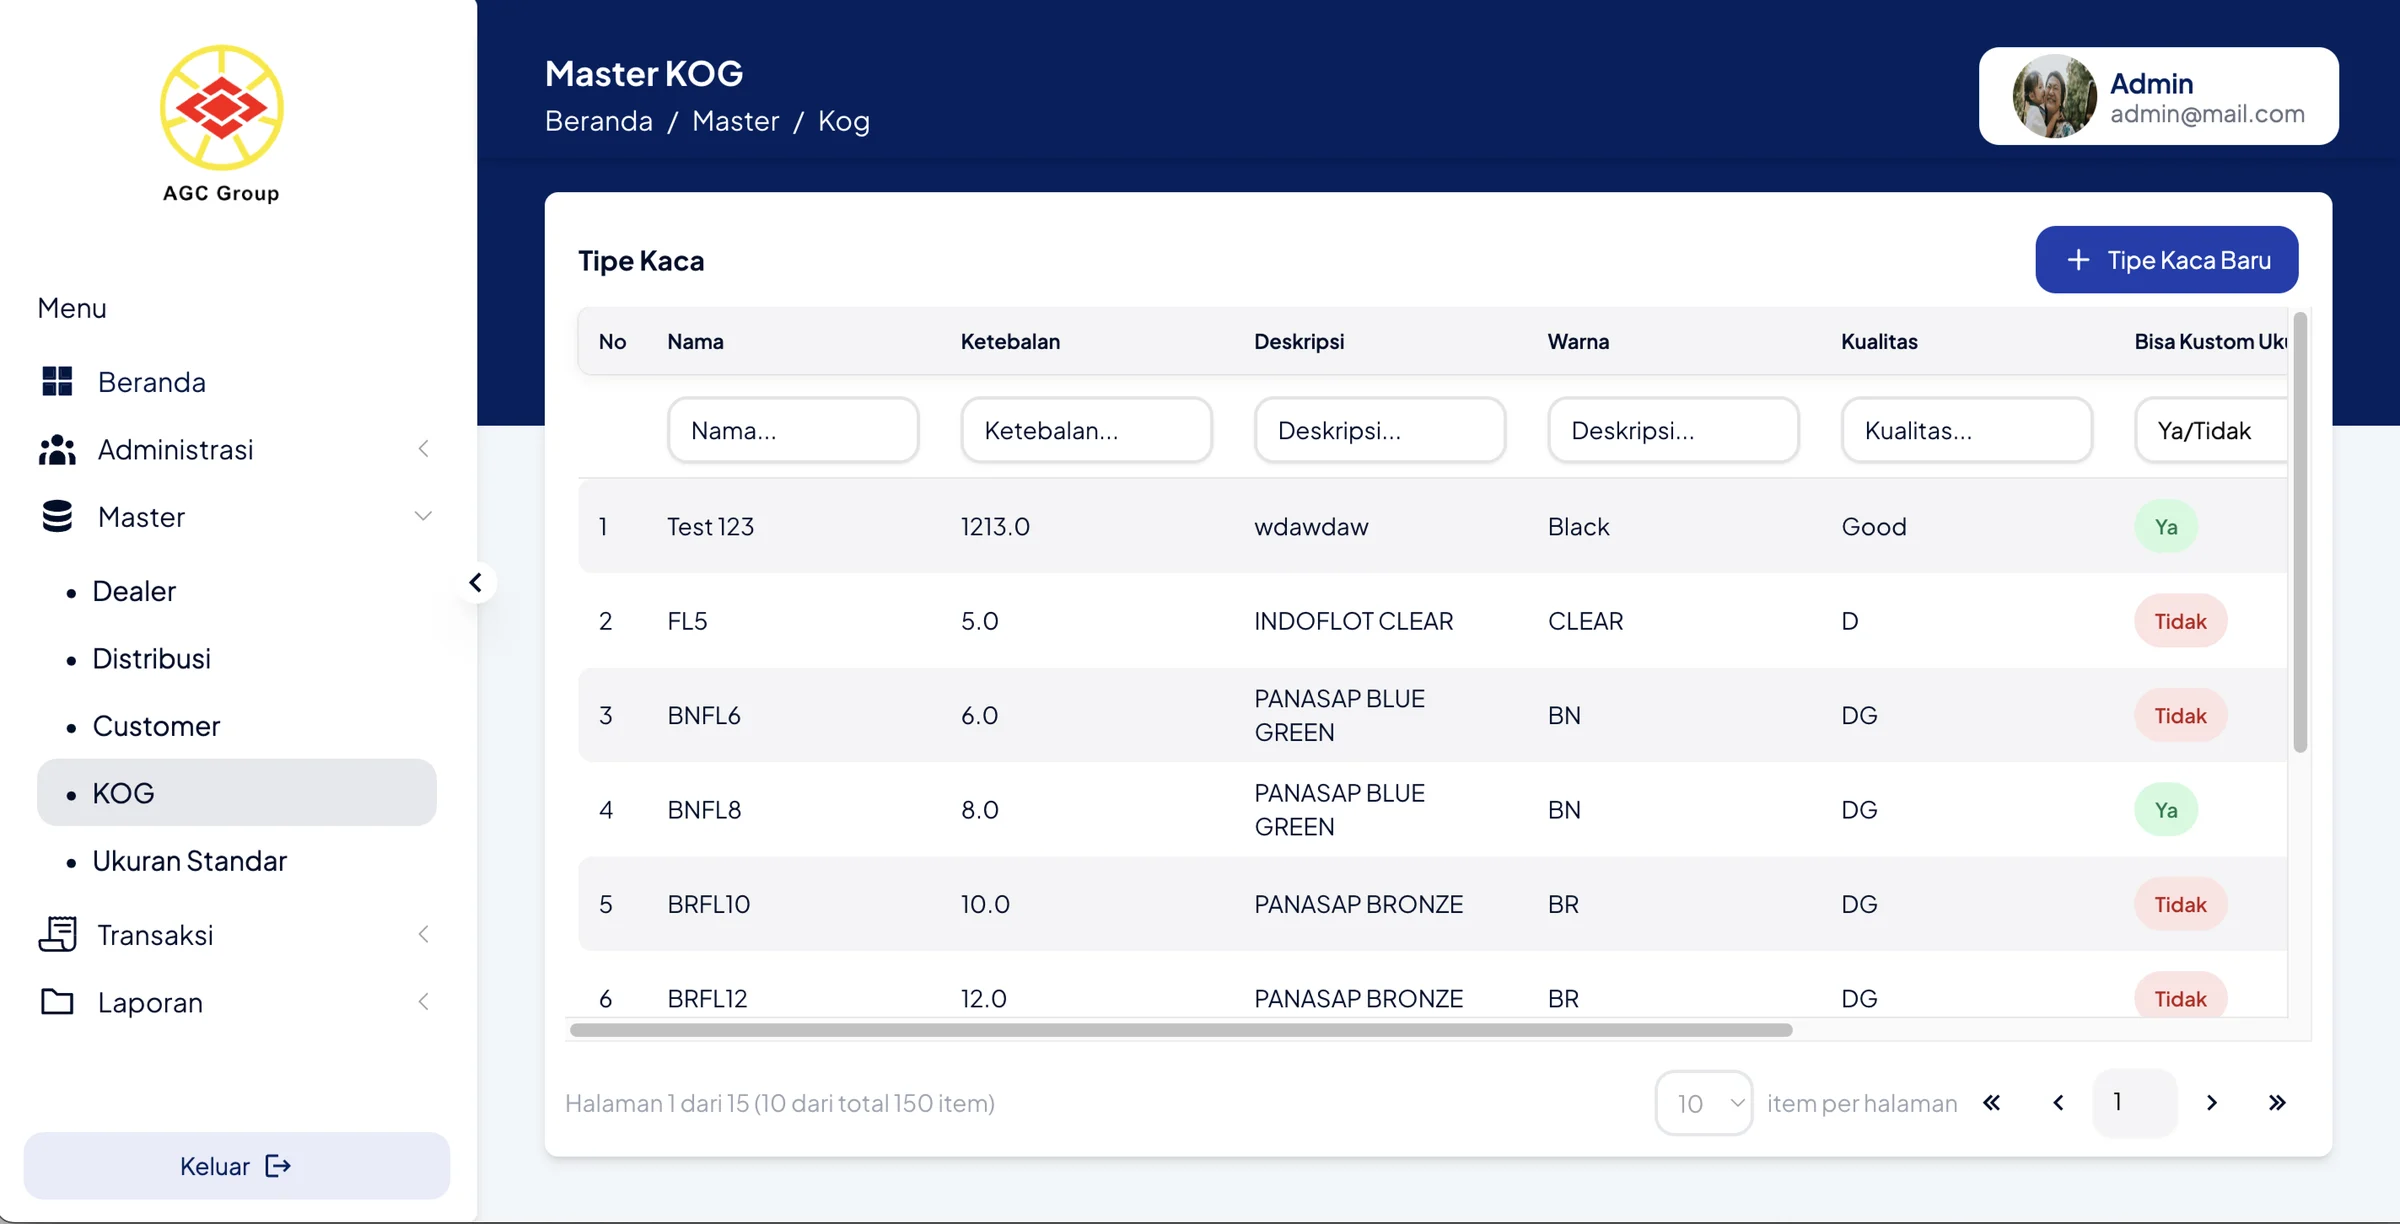
Task: Click the Ketebalan filter field
Action: (1086, 430)
